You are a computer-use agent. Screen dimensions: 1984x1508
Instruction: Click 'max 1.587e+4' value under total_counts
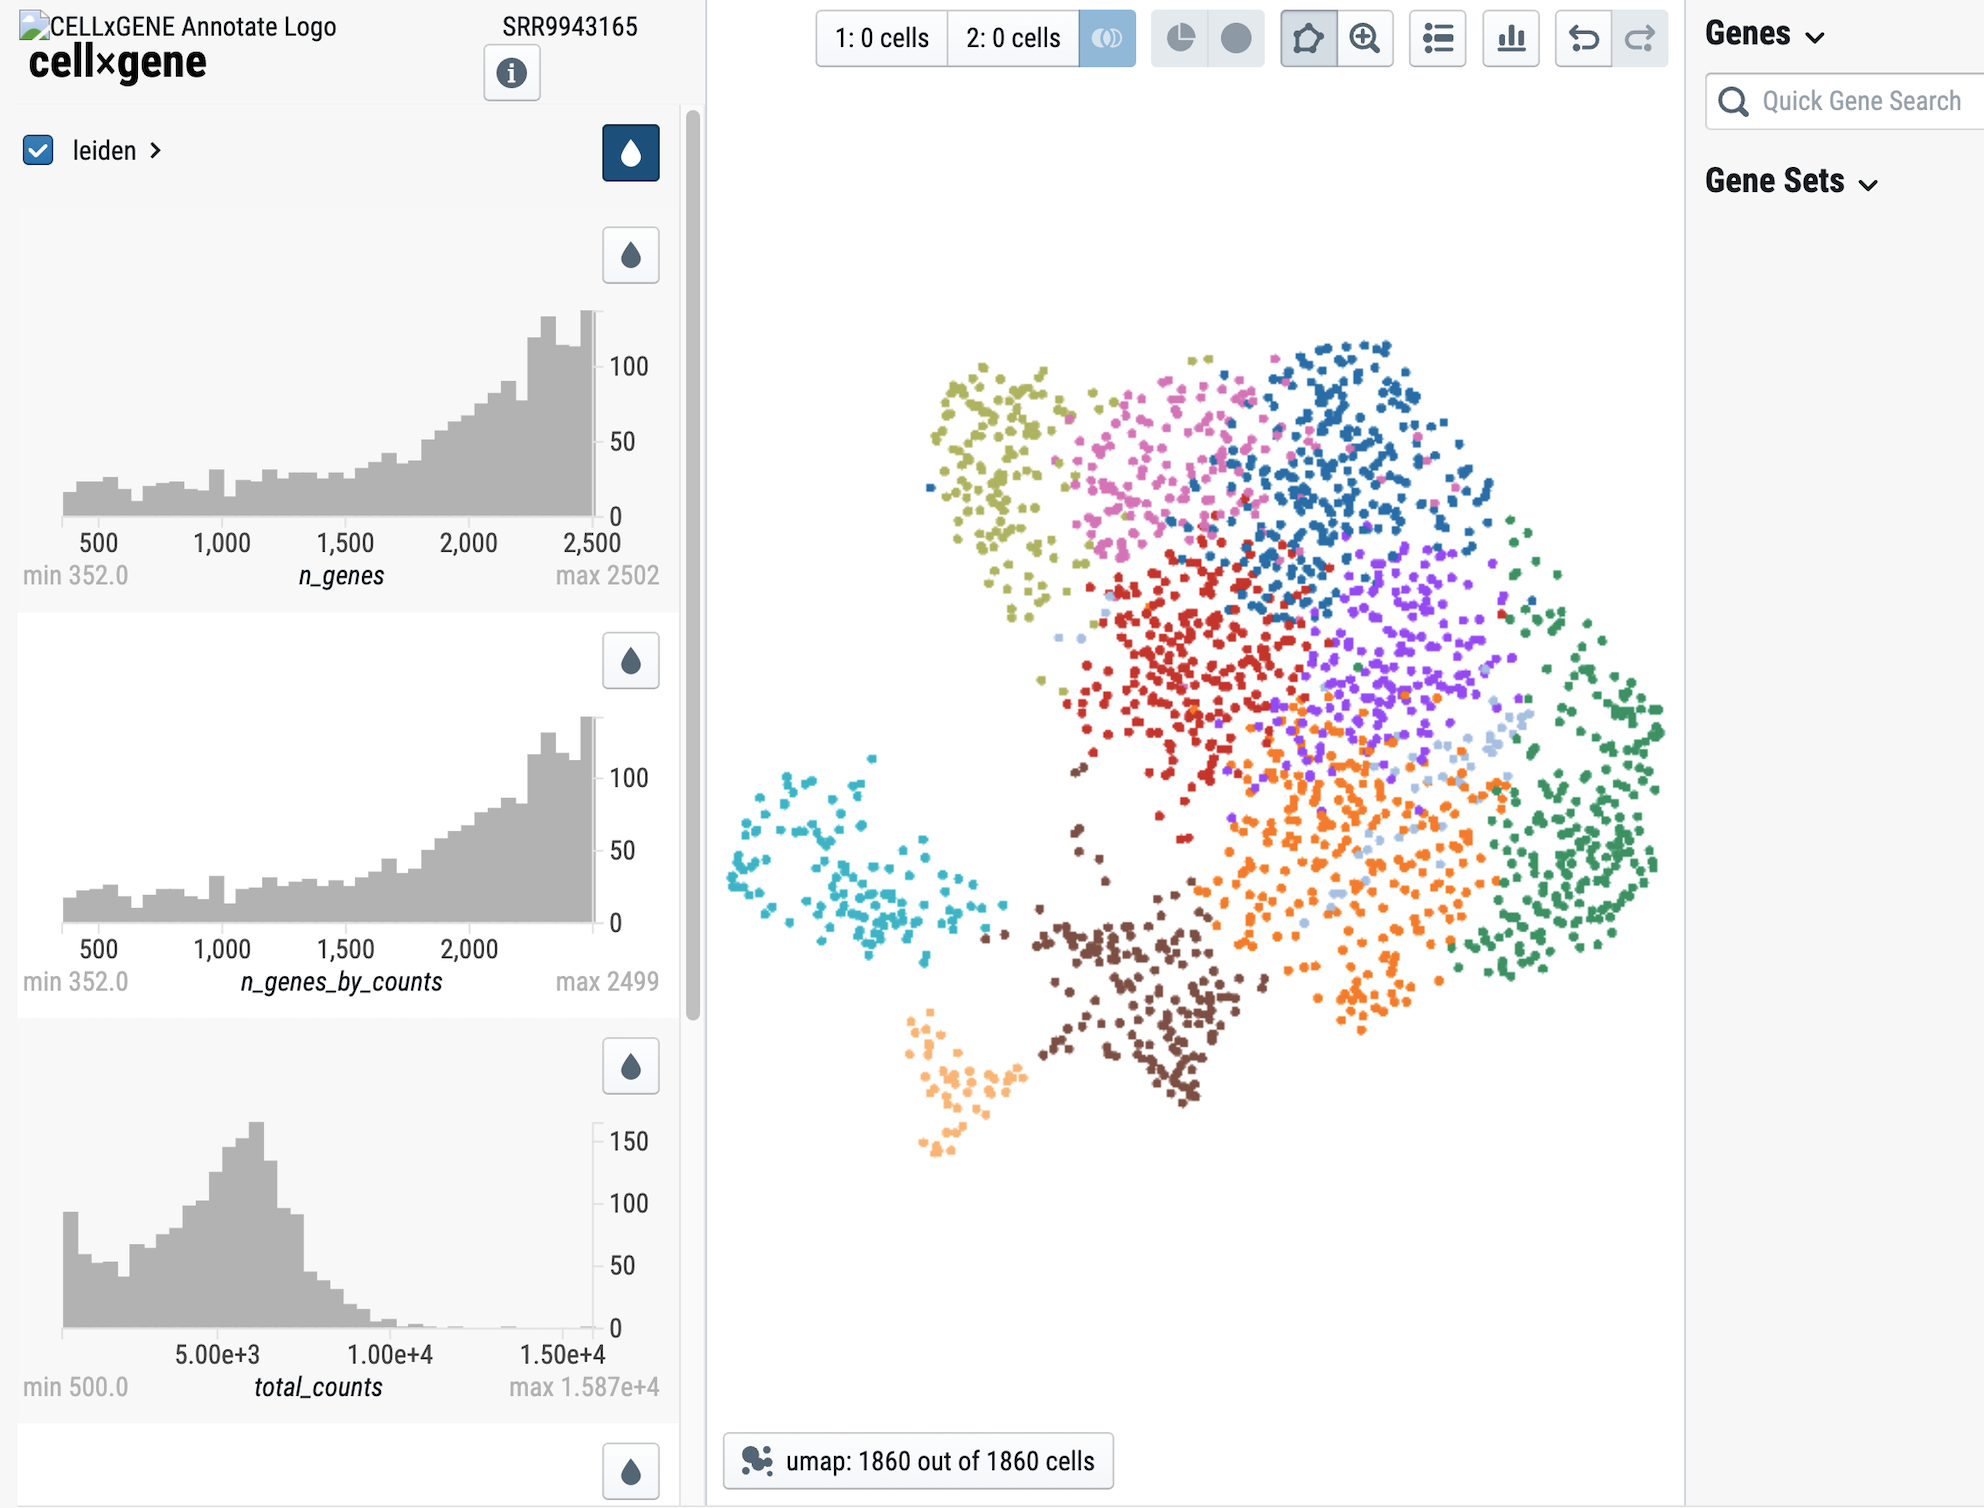point(584,1387)
